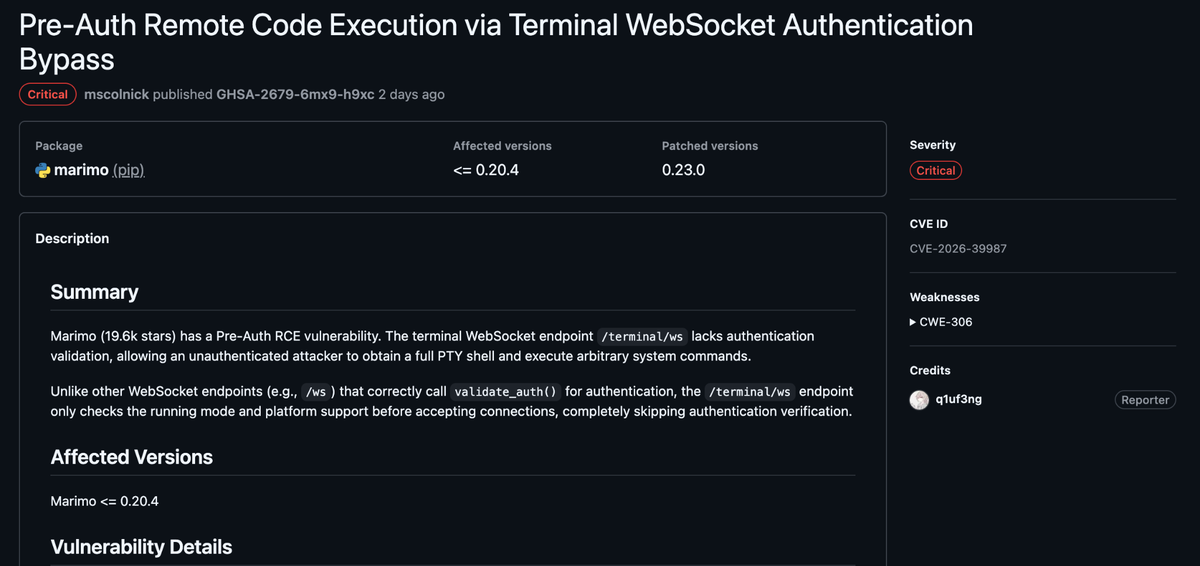Screen dimensions: 1200x566
Task: Open the q1uf3ng username link
Action: click(x=958, y=400)
